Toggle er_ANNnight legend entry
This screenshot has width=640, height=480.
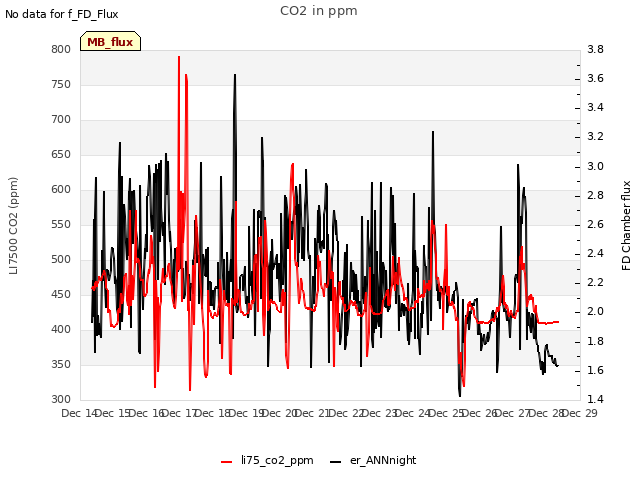[373, 460]
